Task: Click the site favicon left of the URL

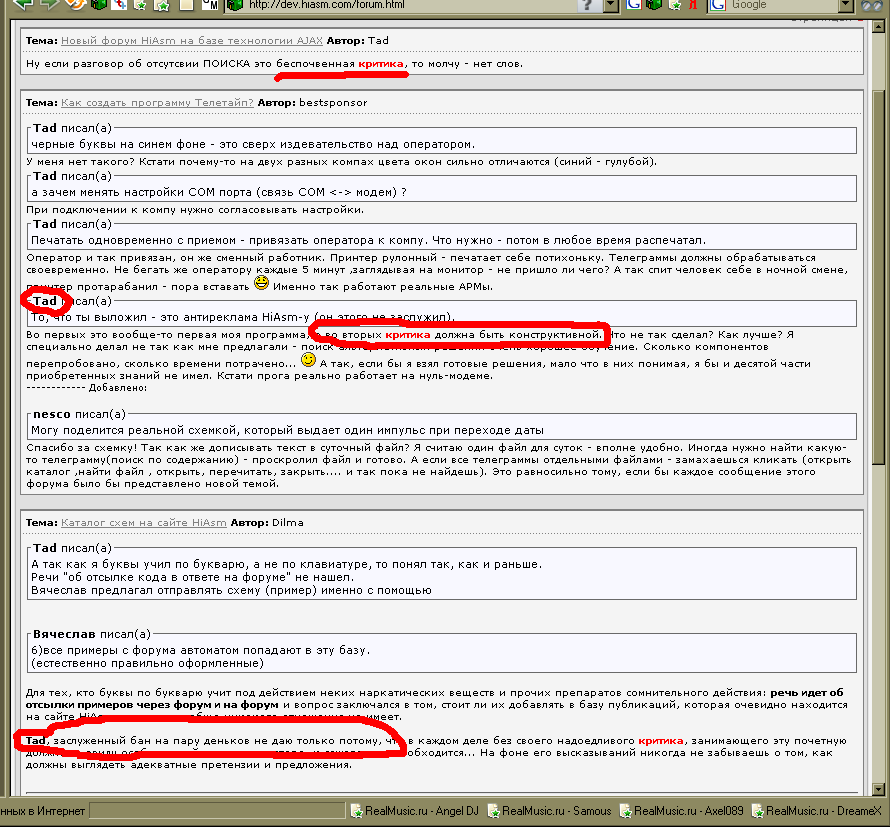Action: [x=235, y=5]
